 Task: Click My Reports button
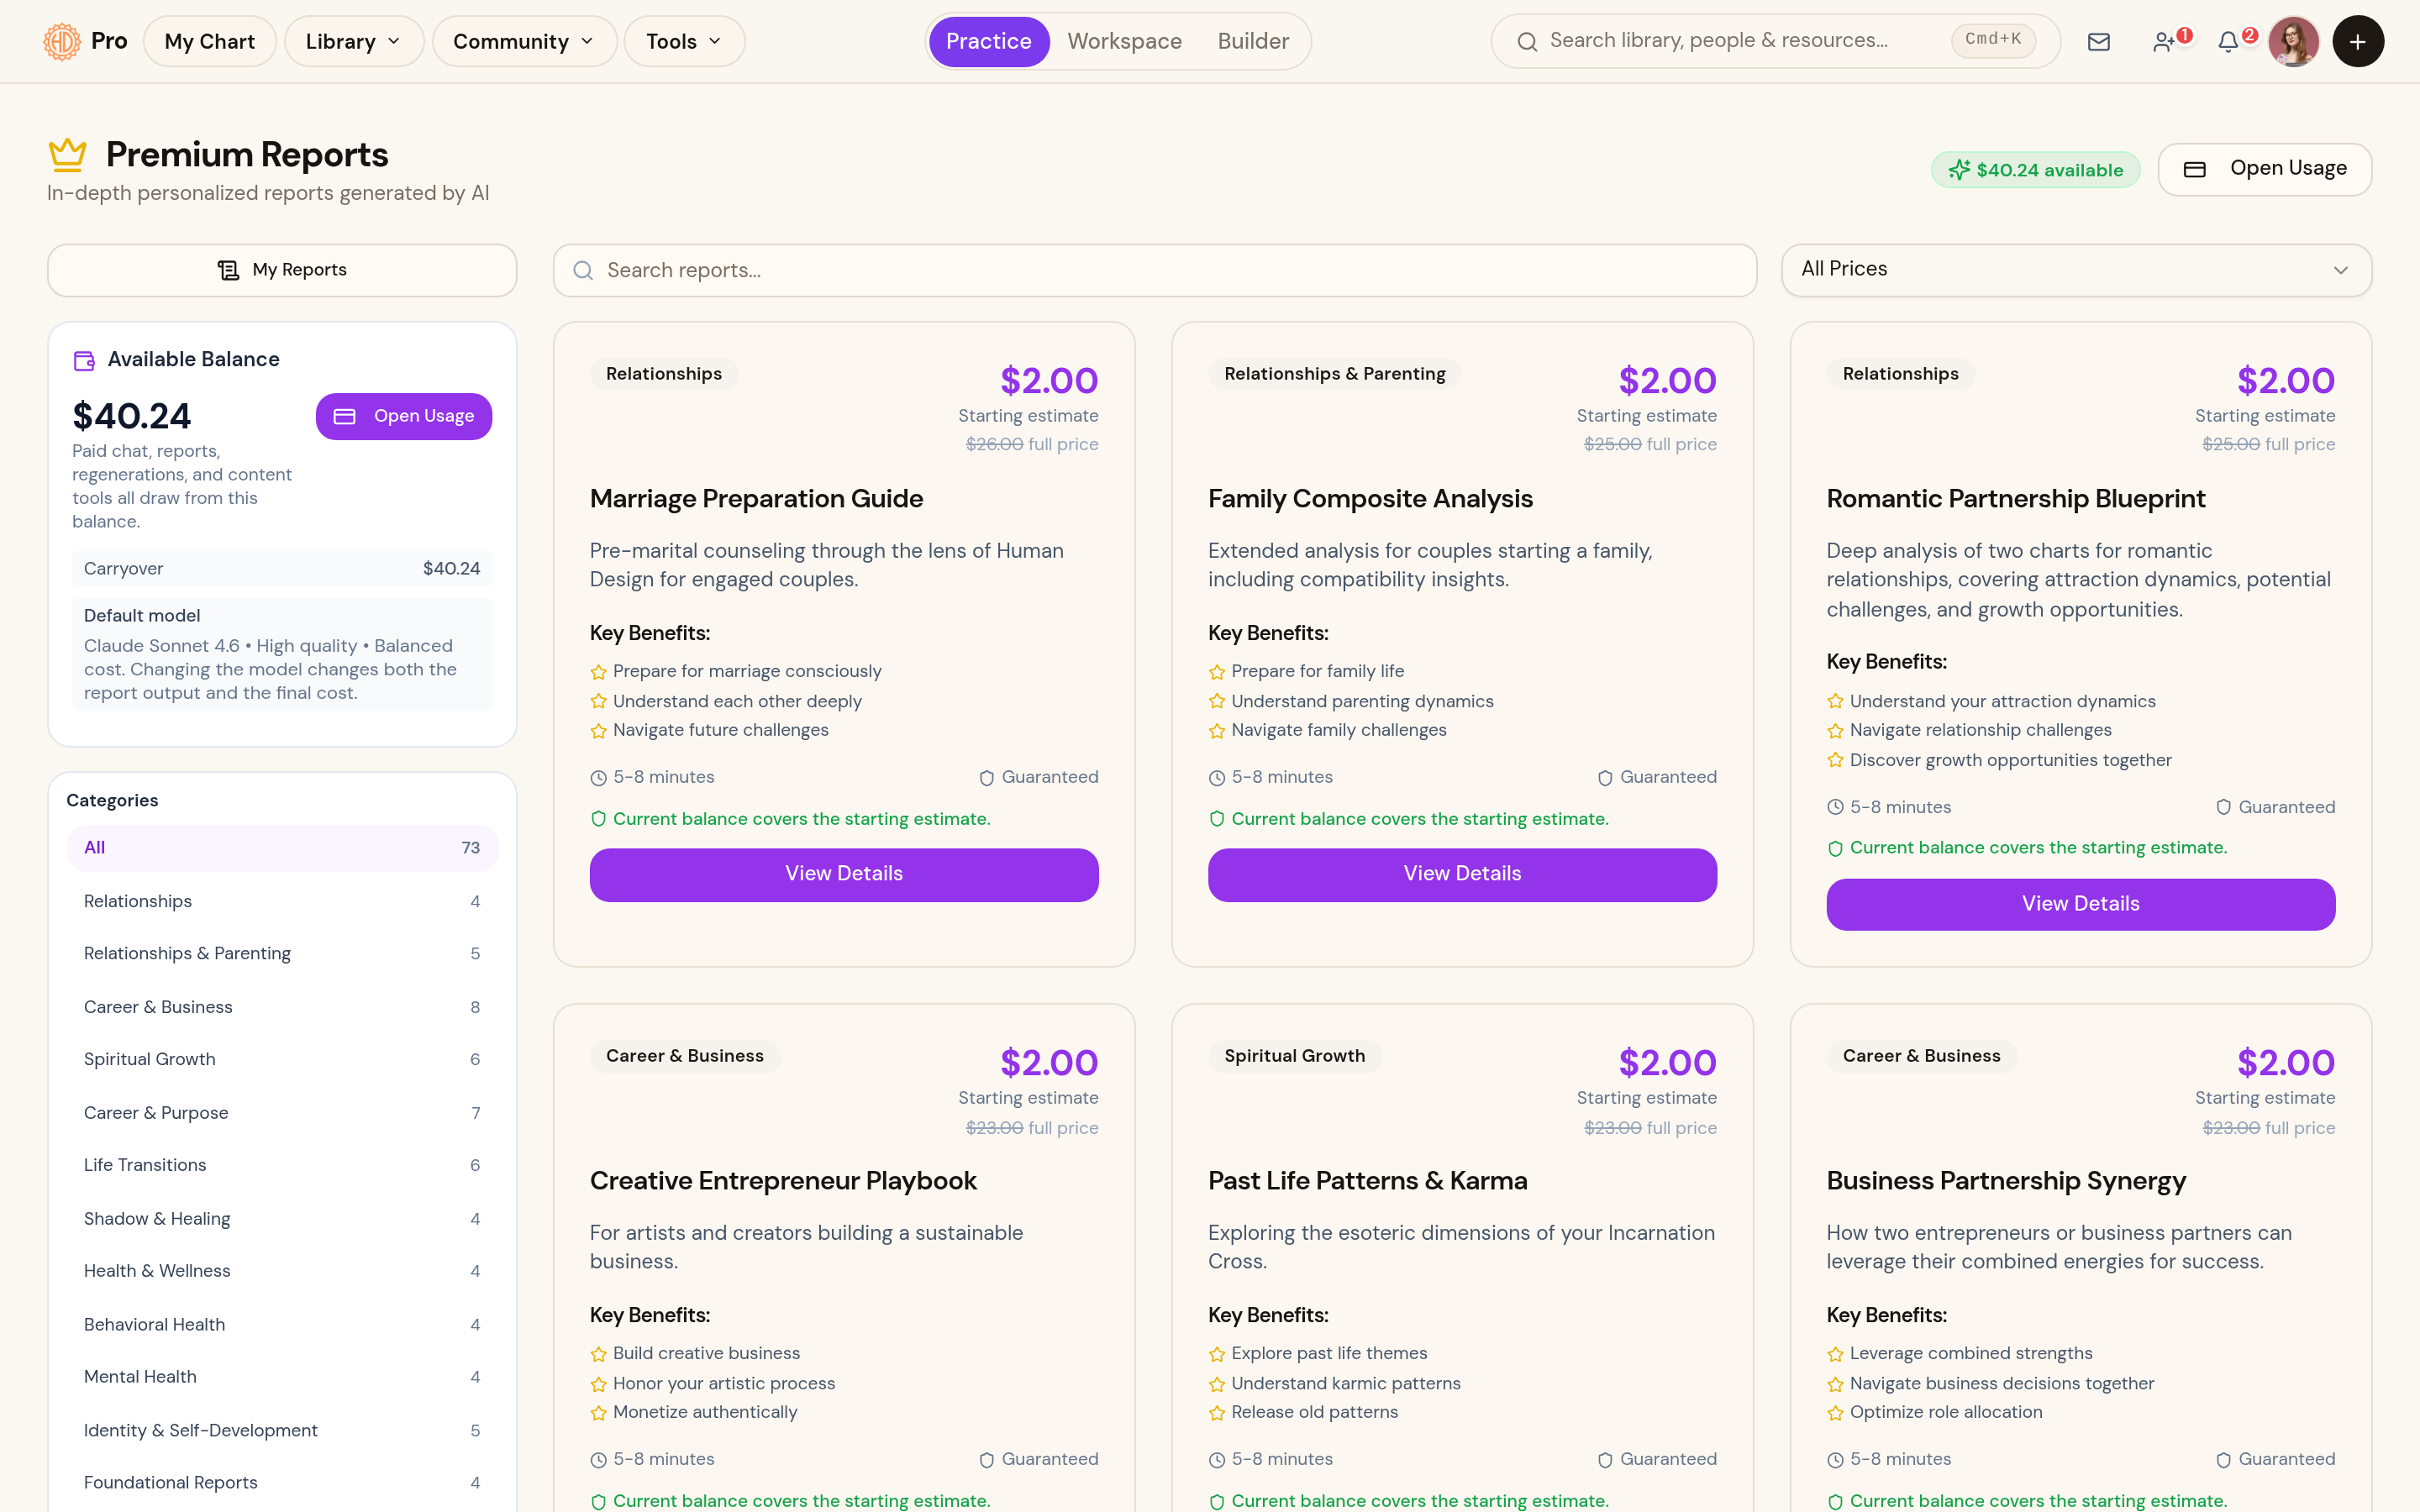(282, 270)
